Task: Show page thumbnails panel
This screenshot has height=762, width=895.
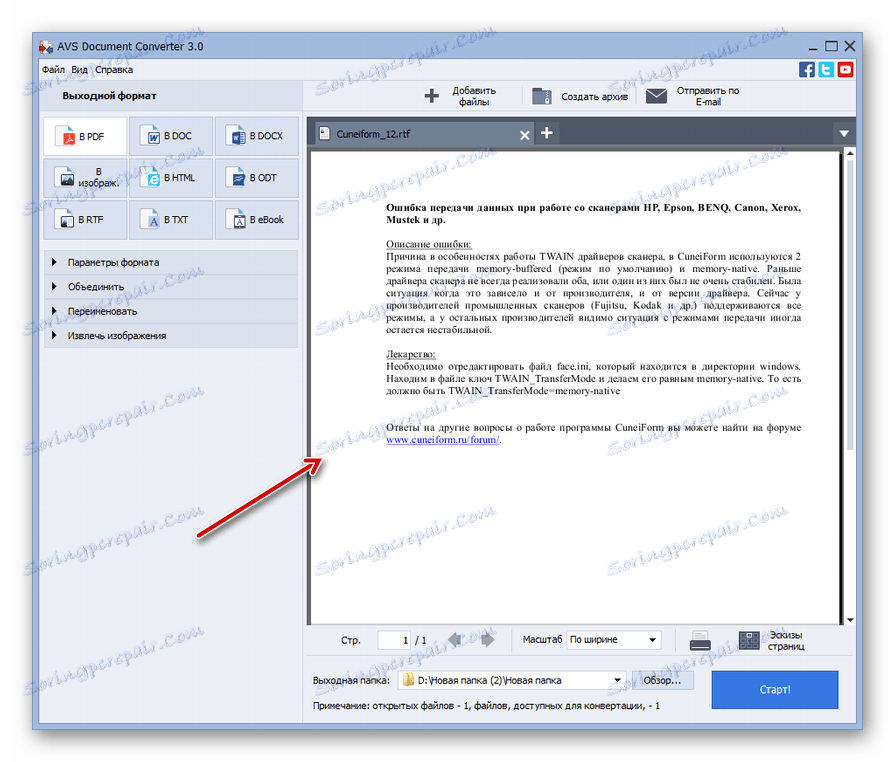Action: tap(772, 640)
